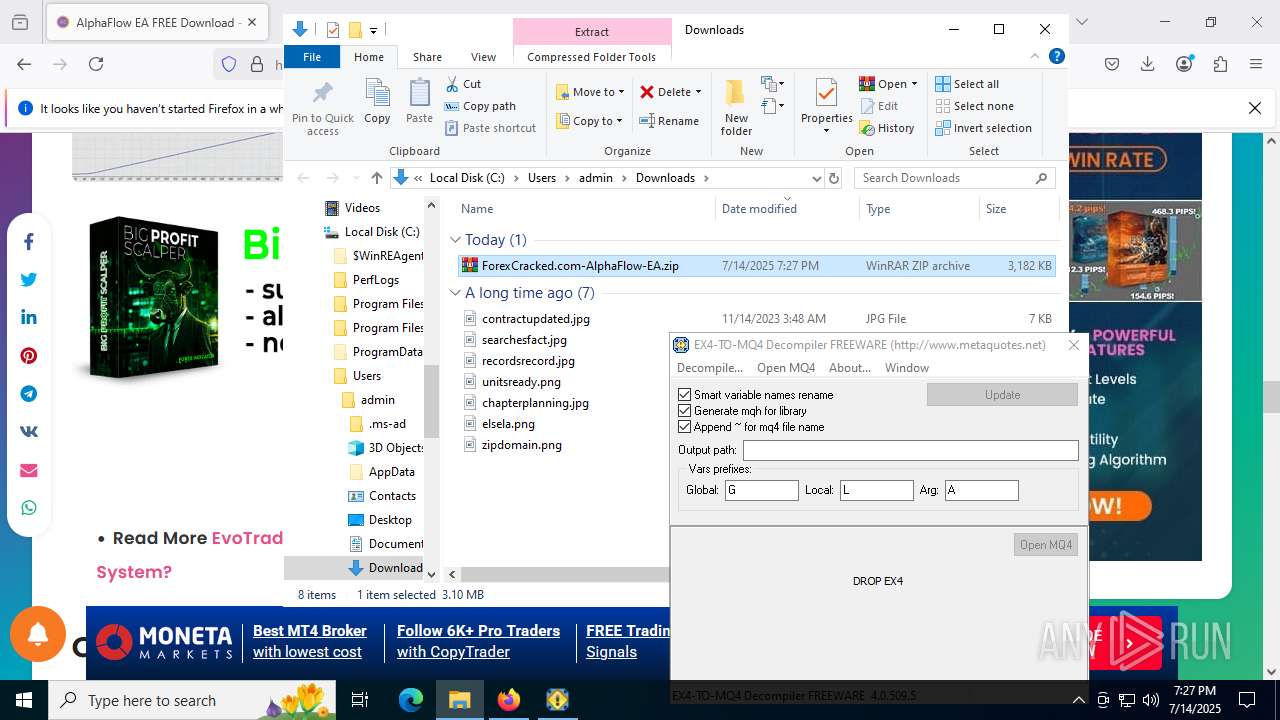
Task: Click the orange notification bell icon
Action: tap(38, 634)
